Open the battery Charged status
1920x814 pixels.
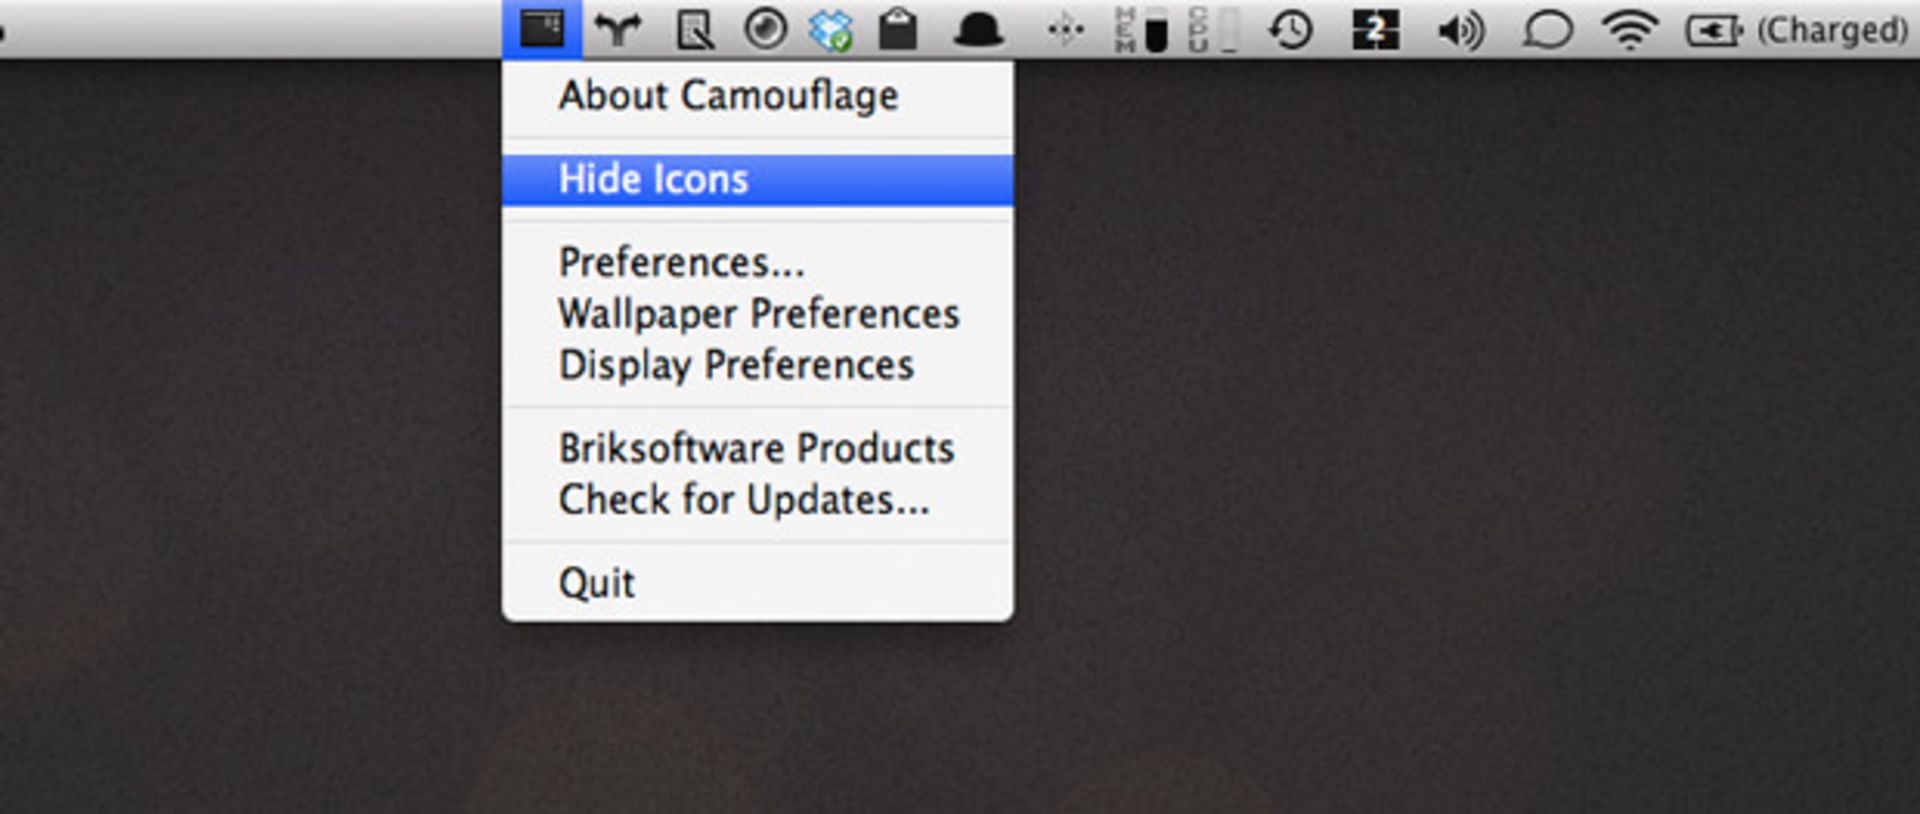coord(1797,31)
